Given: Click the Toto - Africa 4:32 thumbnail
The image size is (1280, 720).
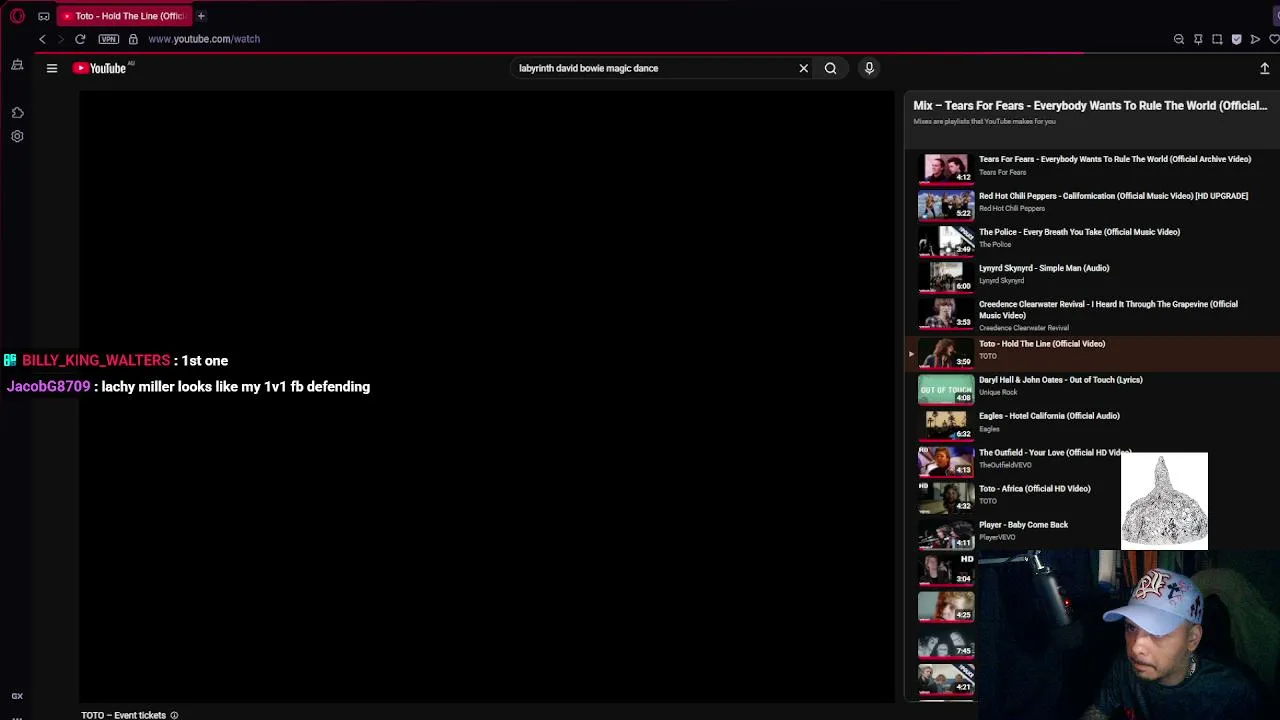Looking at the screenshot, I should [946, 497].
